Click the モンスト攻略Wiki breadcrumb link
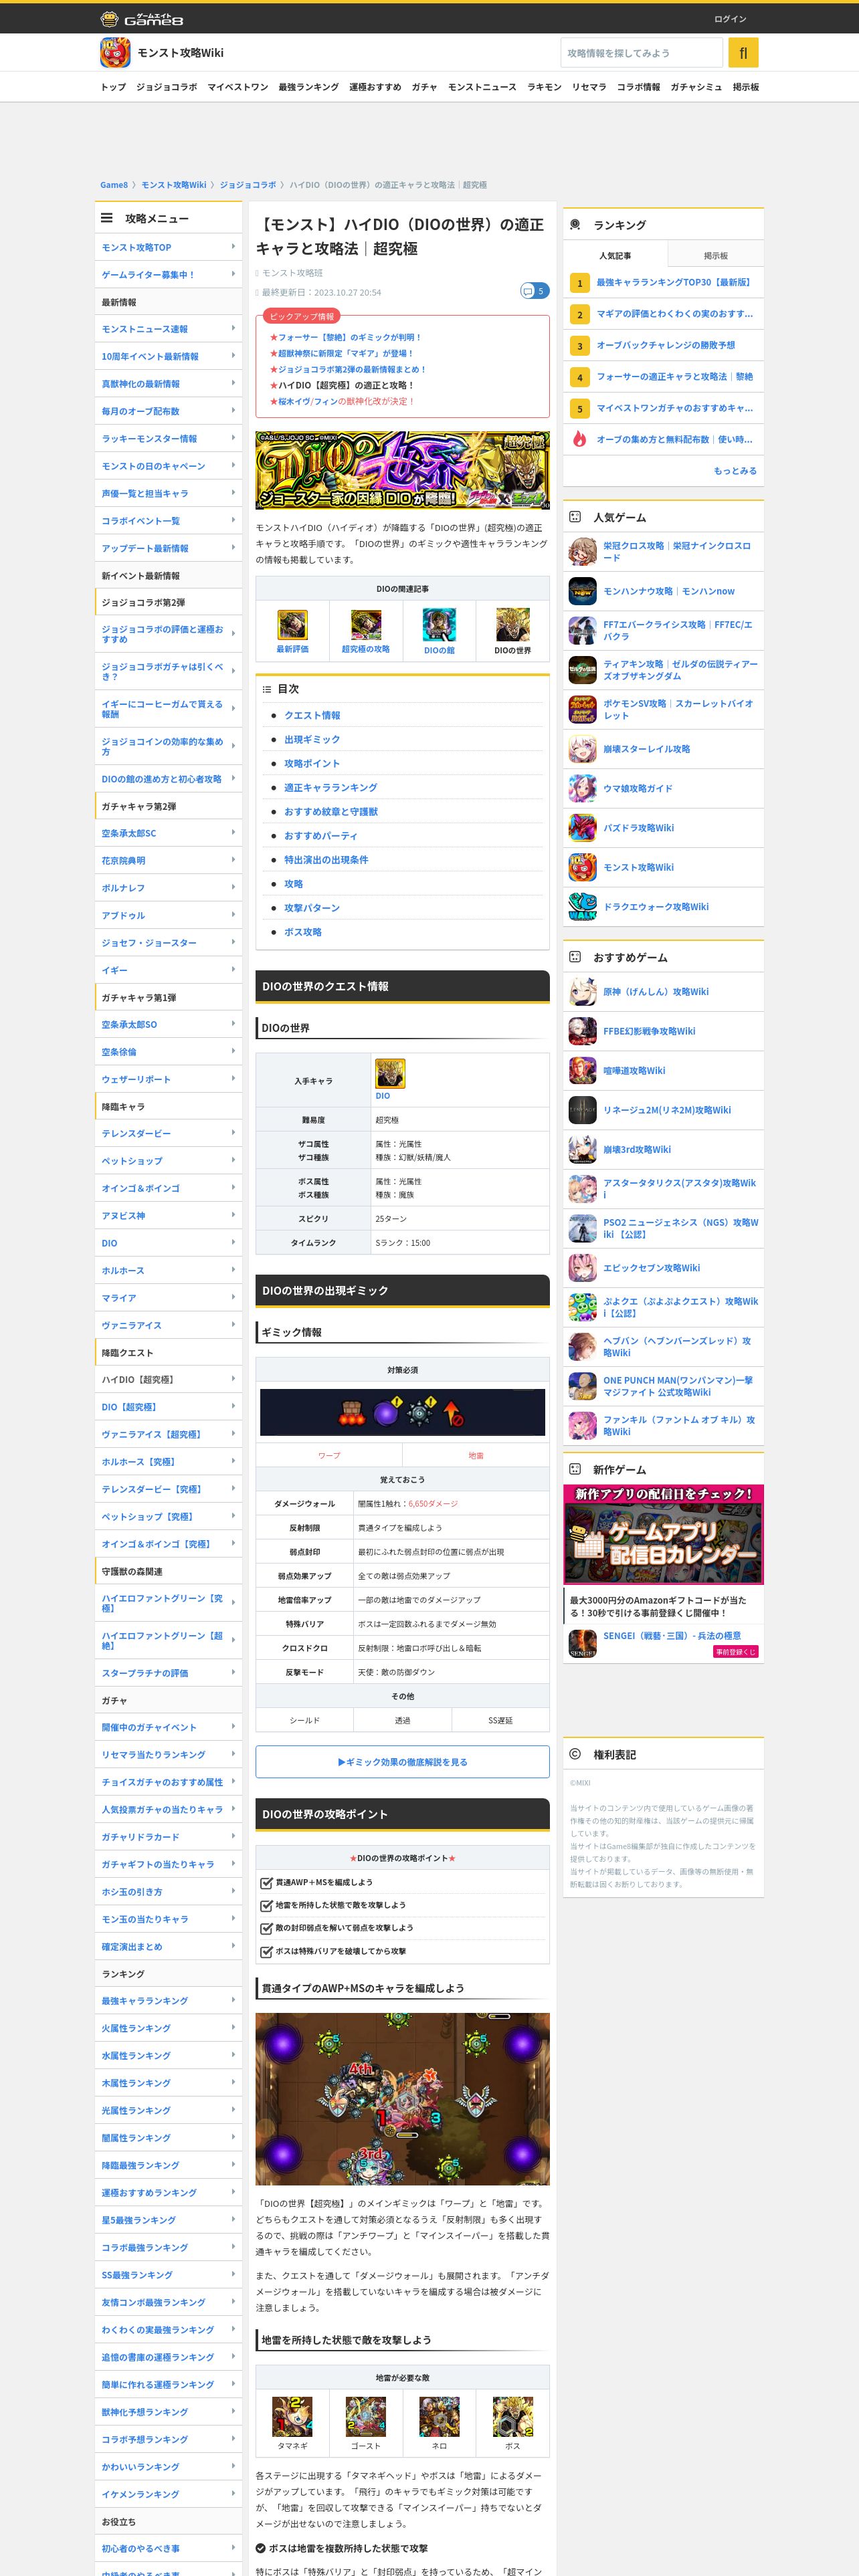The width and height of the screenshot is (859, 2576). coord(173,185)
